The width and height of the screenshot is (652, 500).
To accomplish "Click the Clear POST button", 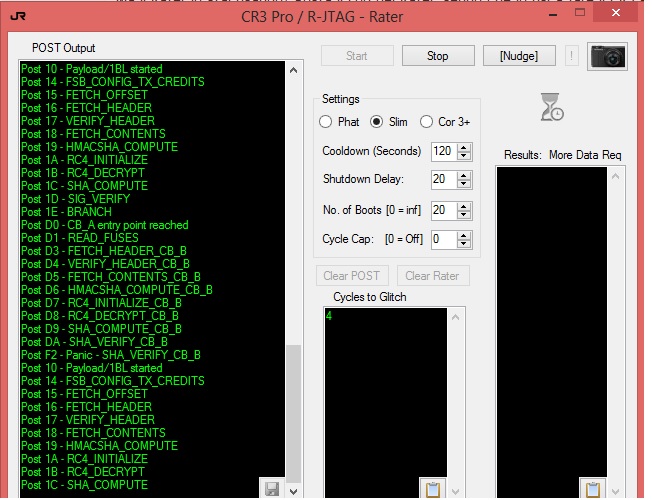I will [352, 276].
